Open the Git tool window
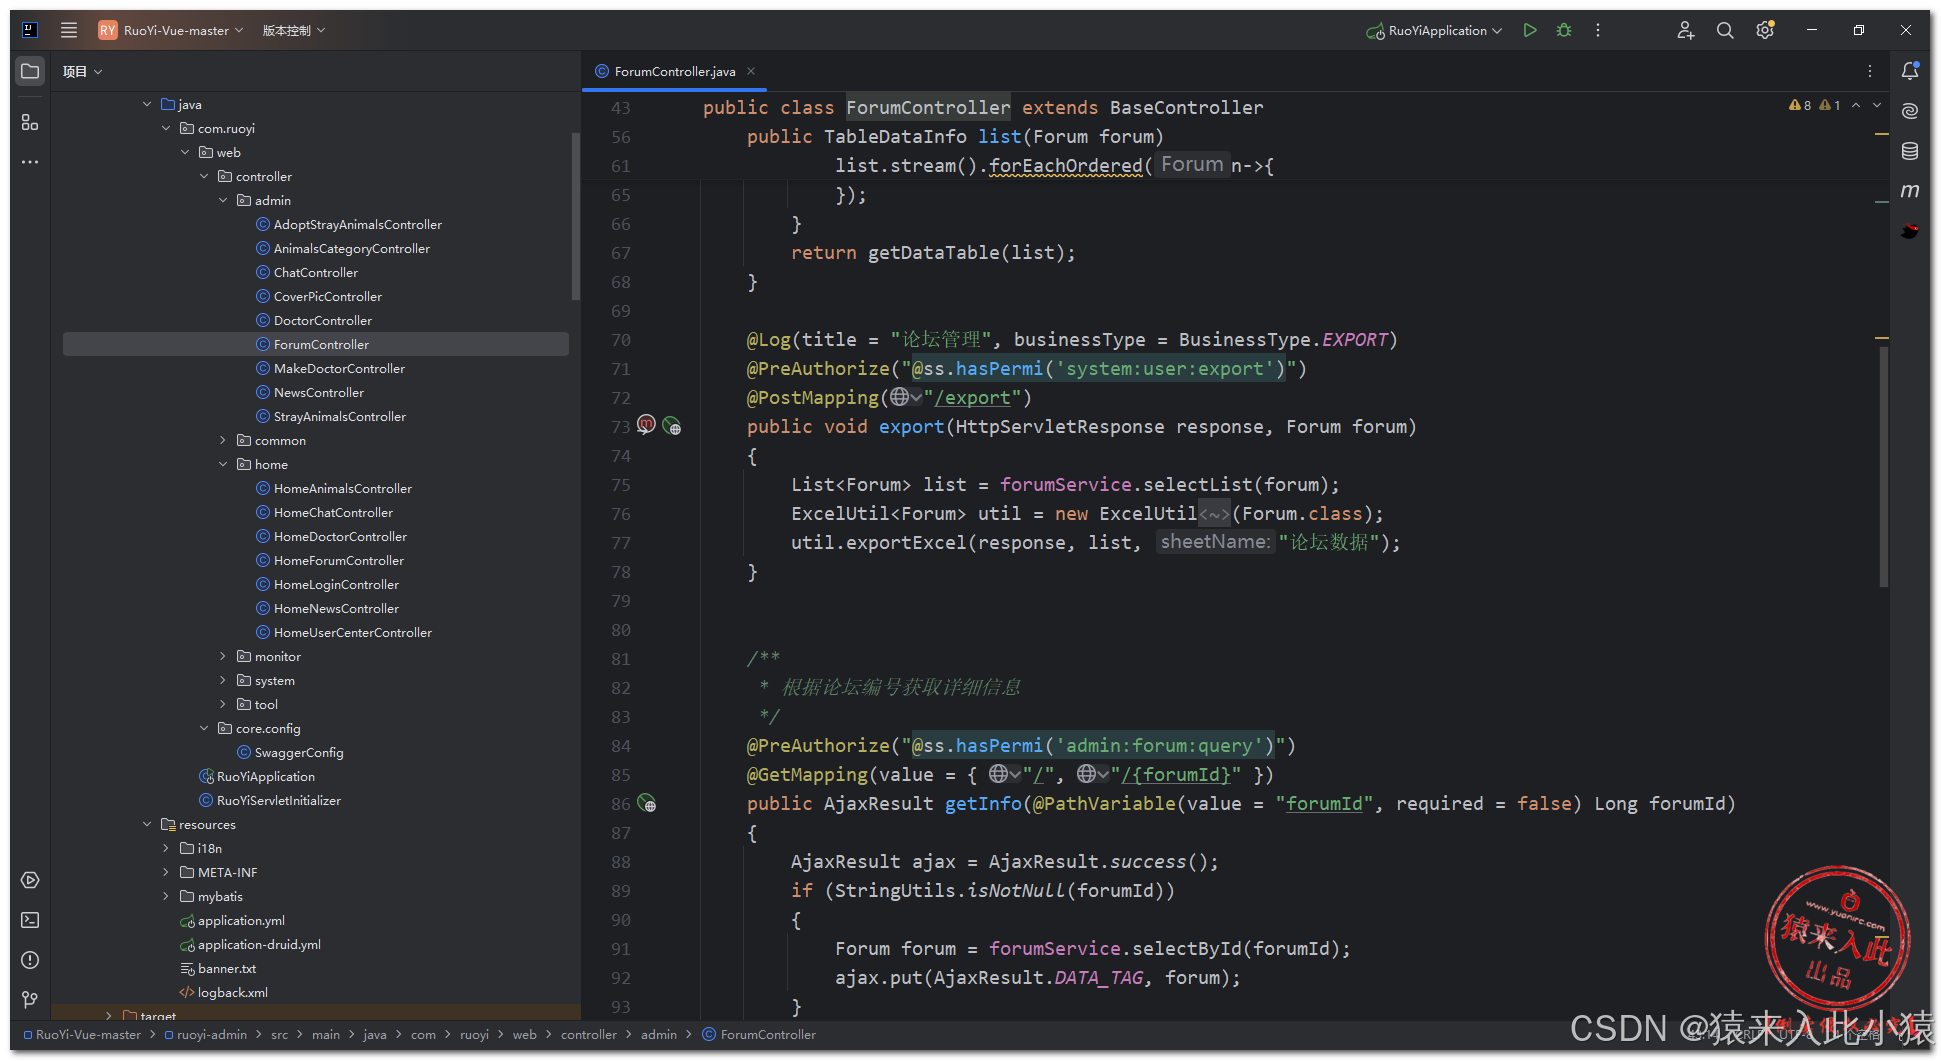Viewport: 1941px width, 1061px height. click(x=30, y=1000)
